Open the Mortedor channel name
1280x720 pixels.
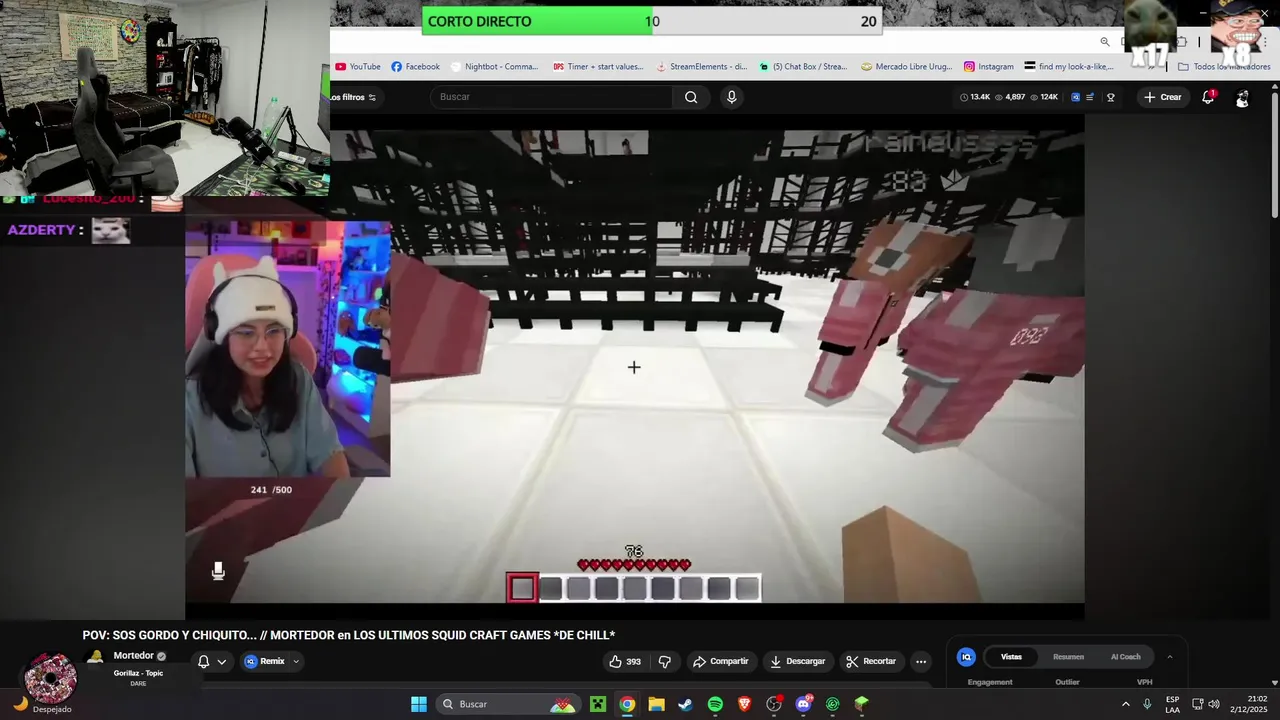(133, 656)
